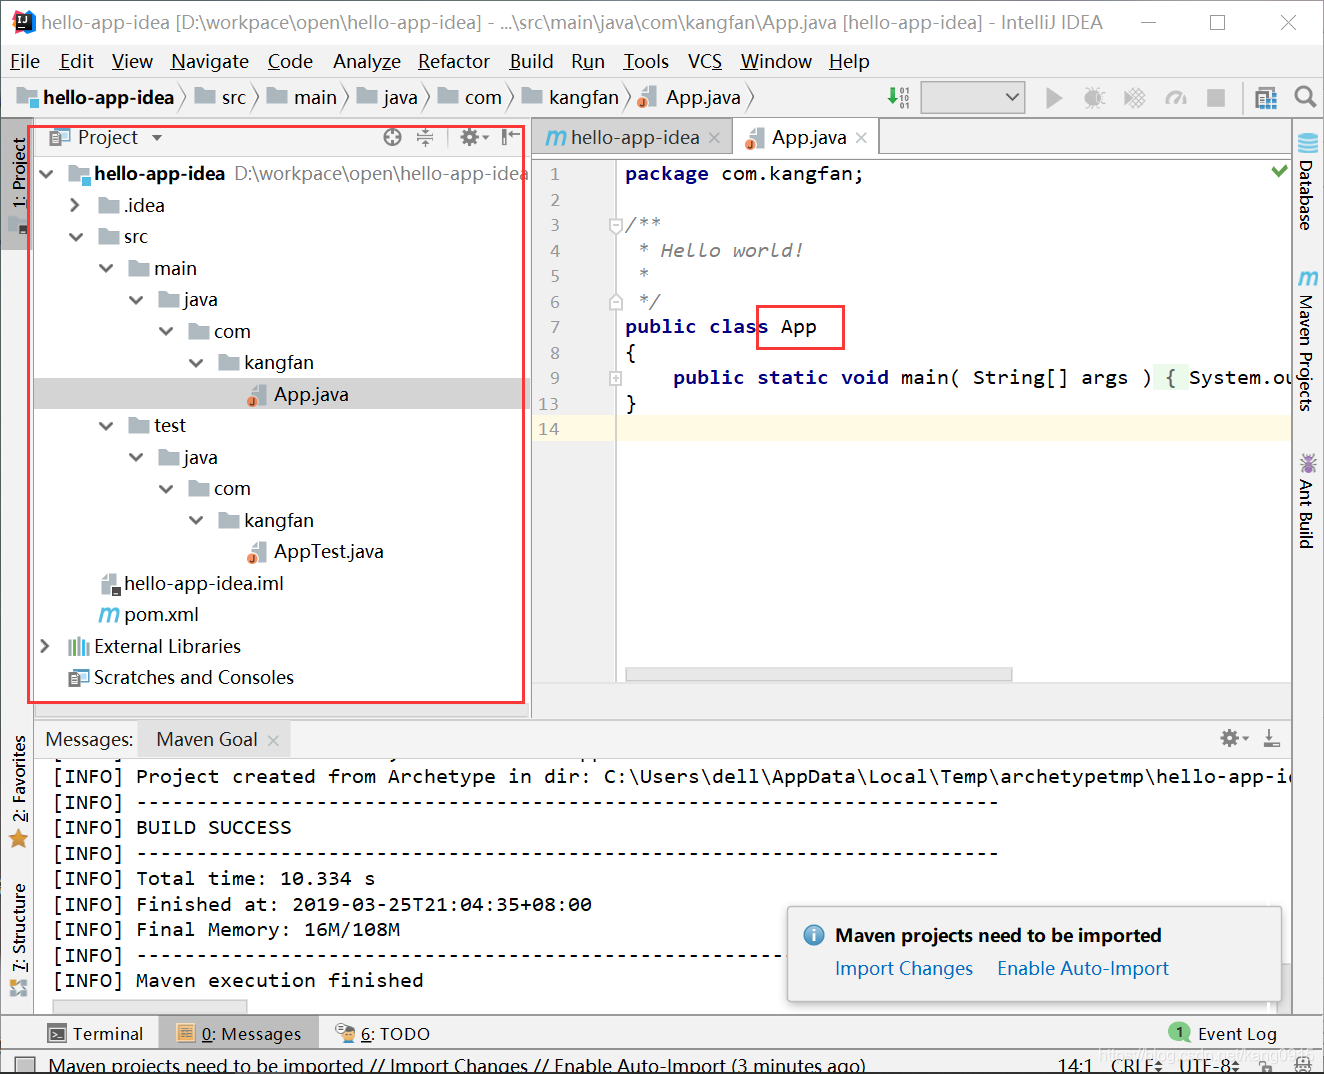1324x1074 pixels.
Task: Open the Favorites tool window
Action: (19, 790)
